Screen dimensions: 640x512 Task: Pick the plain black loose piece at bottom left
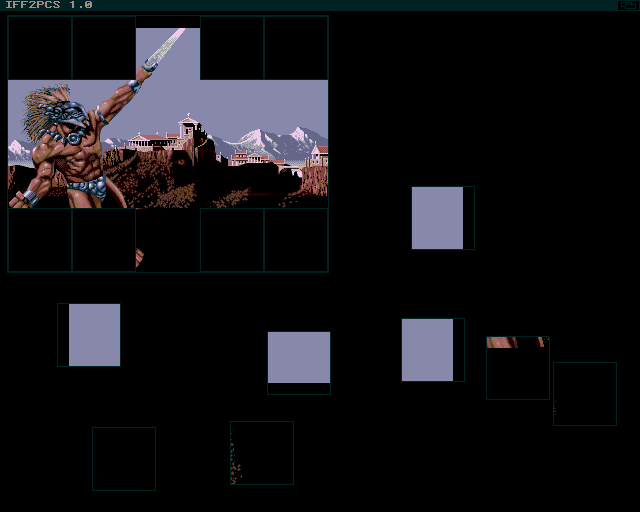click(124, 459)
